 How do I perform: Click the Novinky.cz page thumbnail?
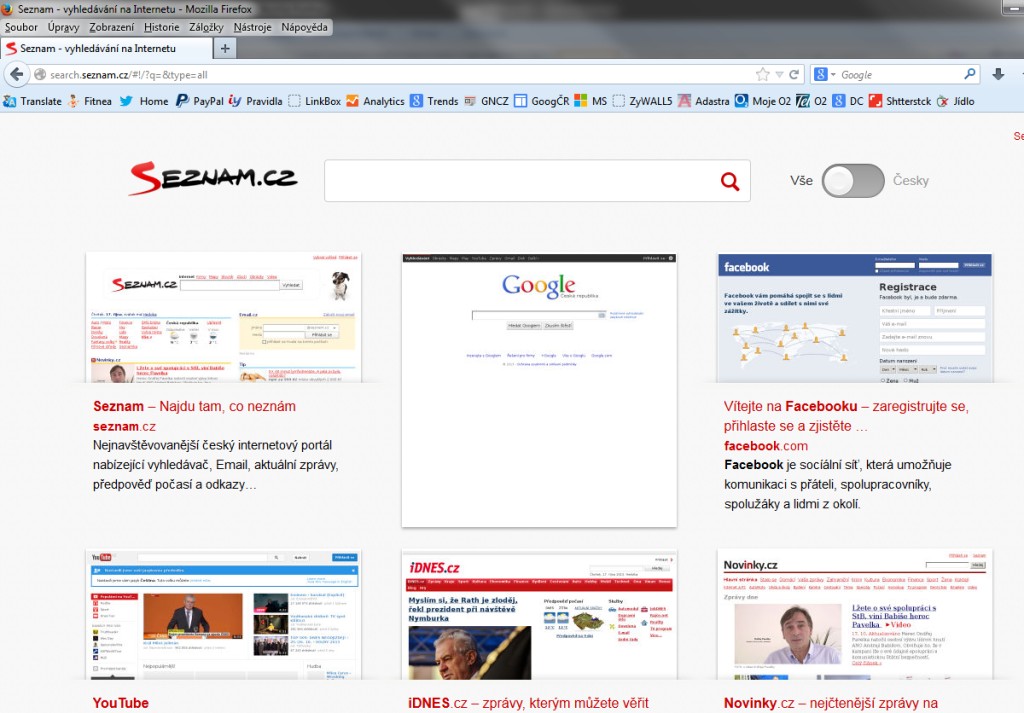tap(855, 614)
